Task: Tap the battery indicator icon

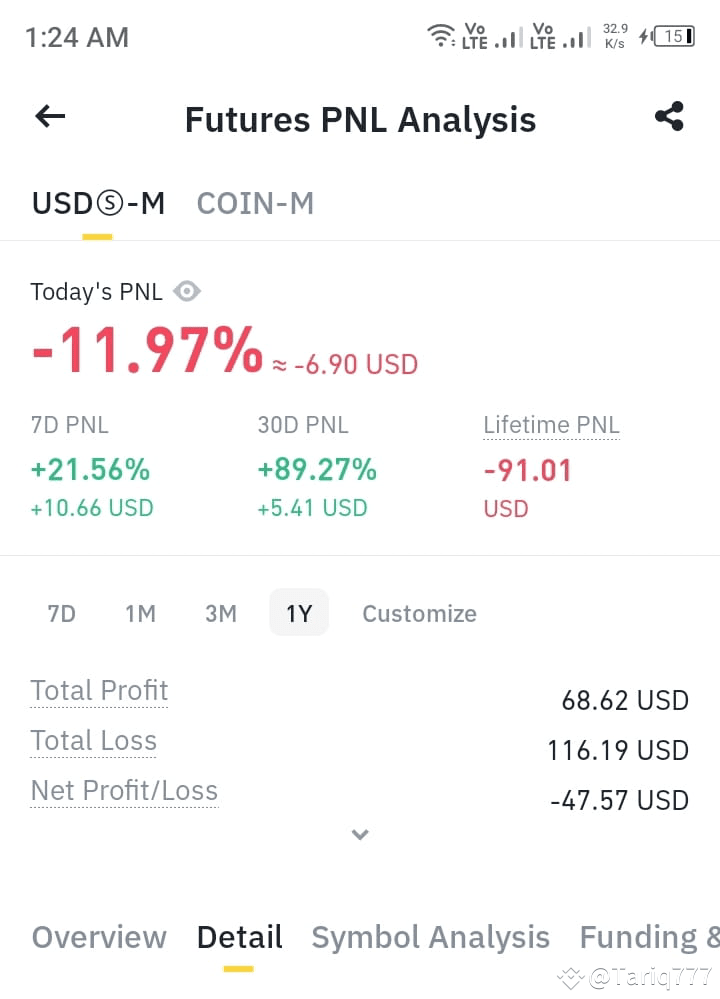Action: point(674,36)
